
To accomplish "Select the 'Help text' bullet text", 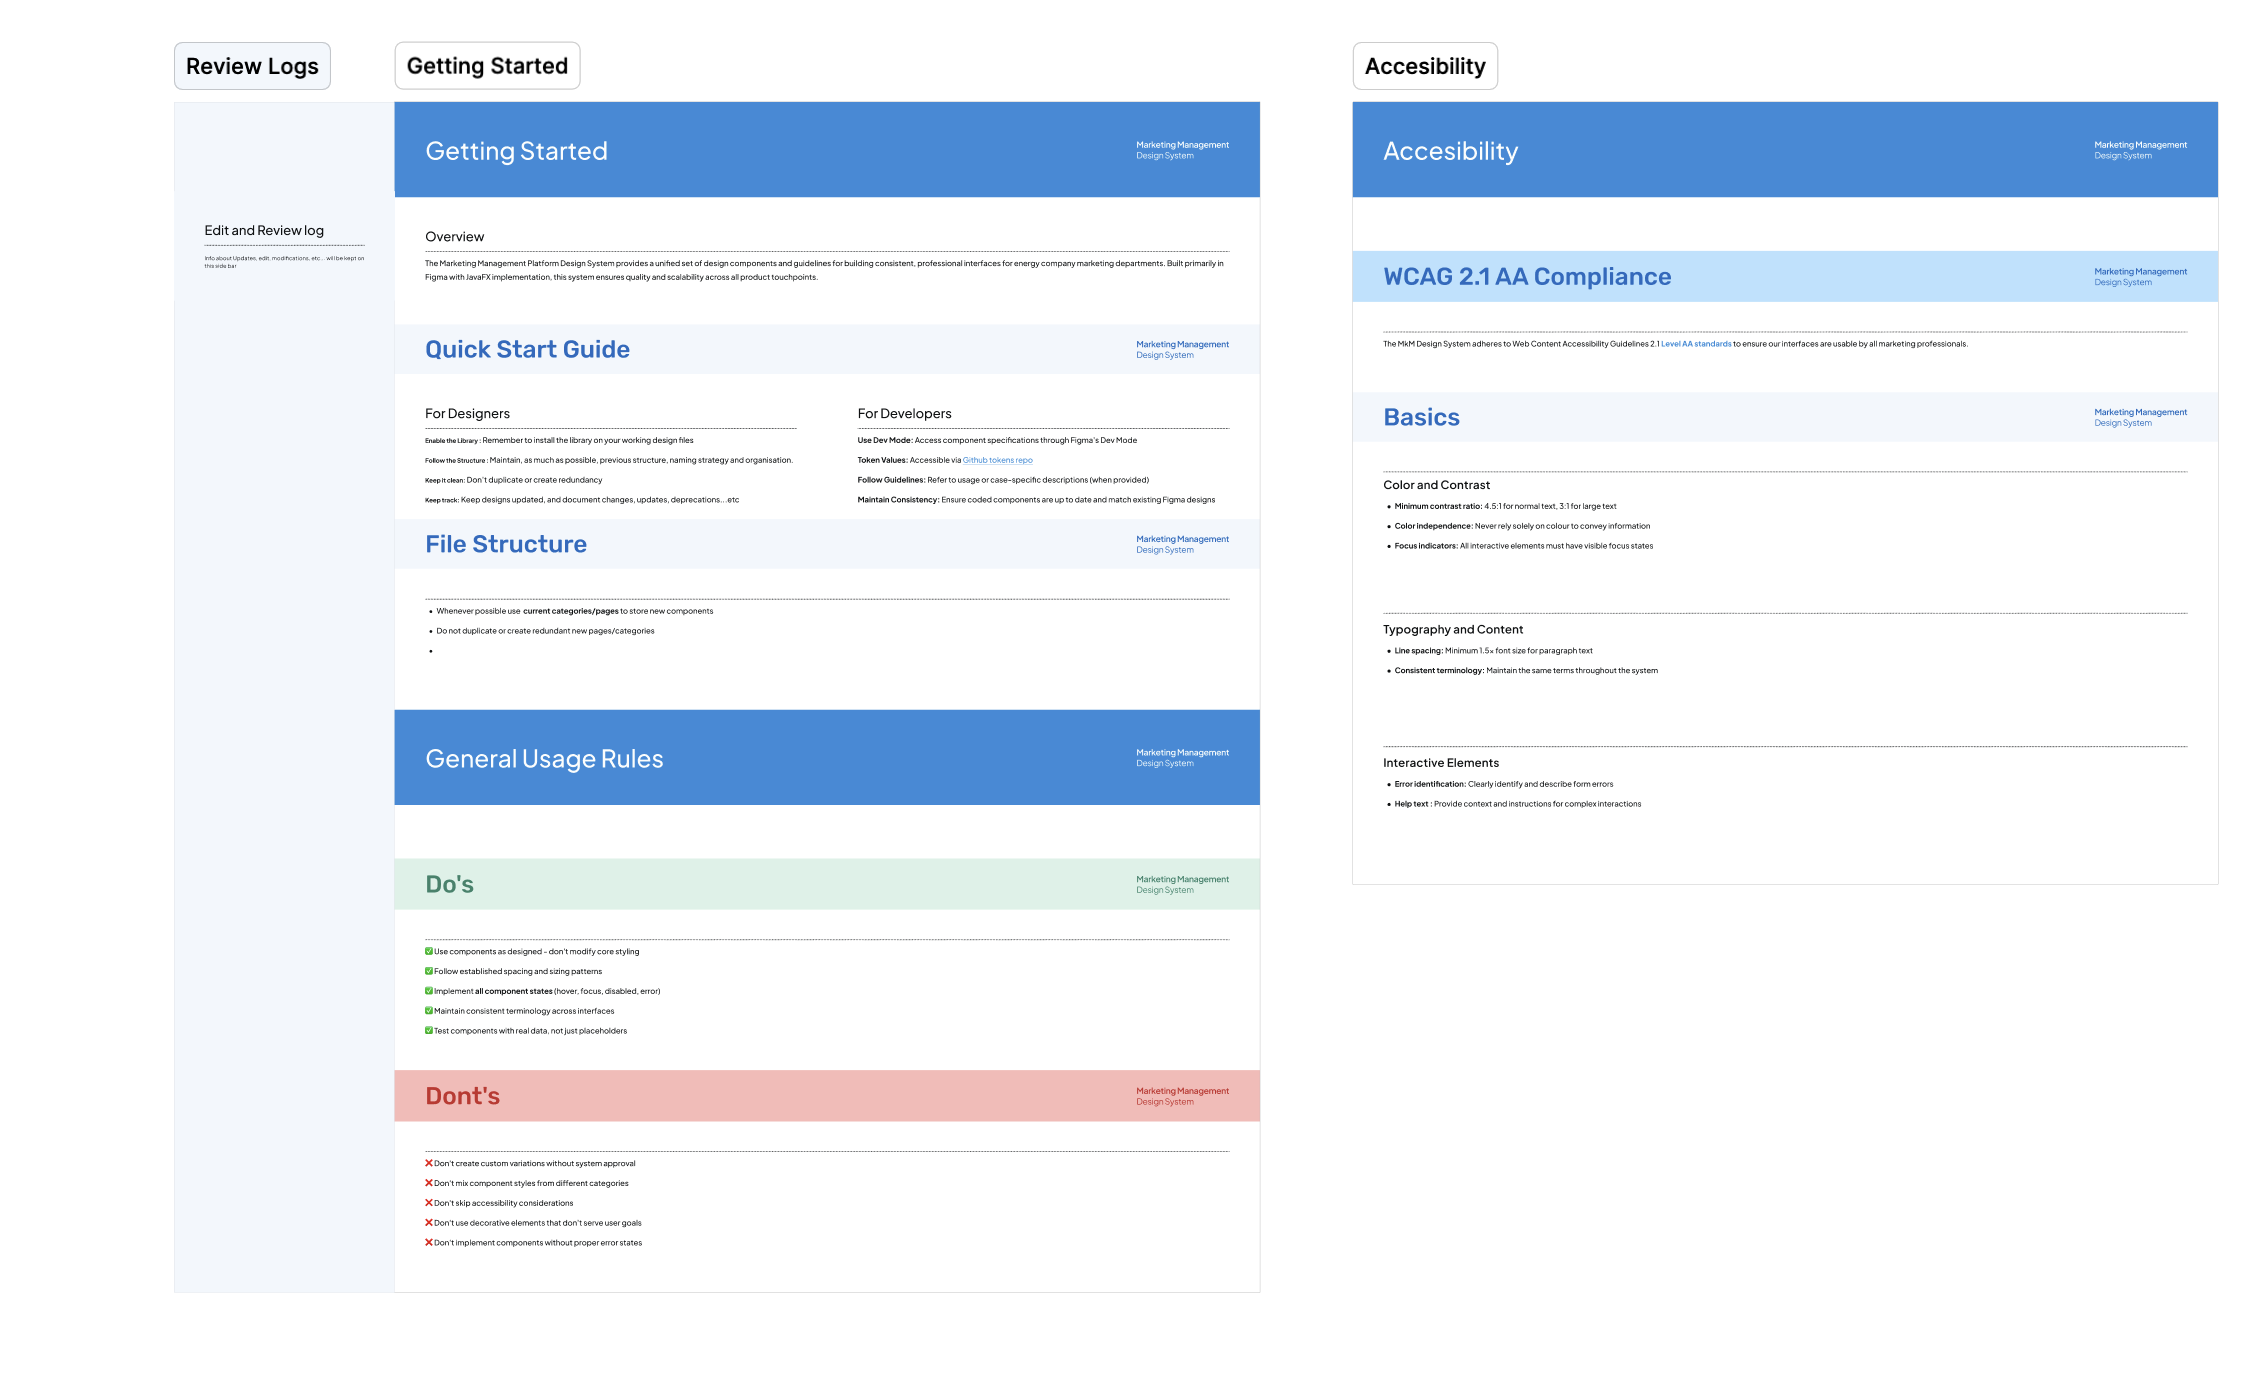I will coord(1517,804).
